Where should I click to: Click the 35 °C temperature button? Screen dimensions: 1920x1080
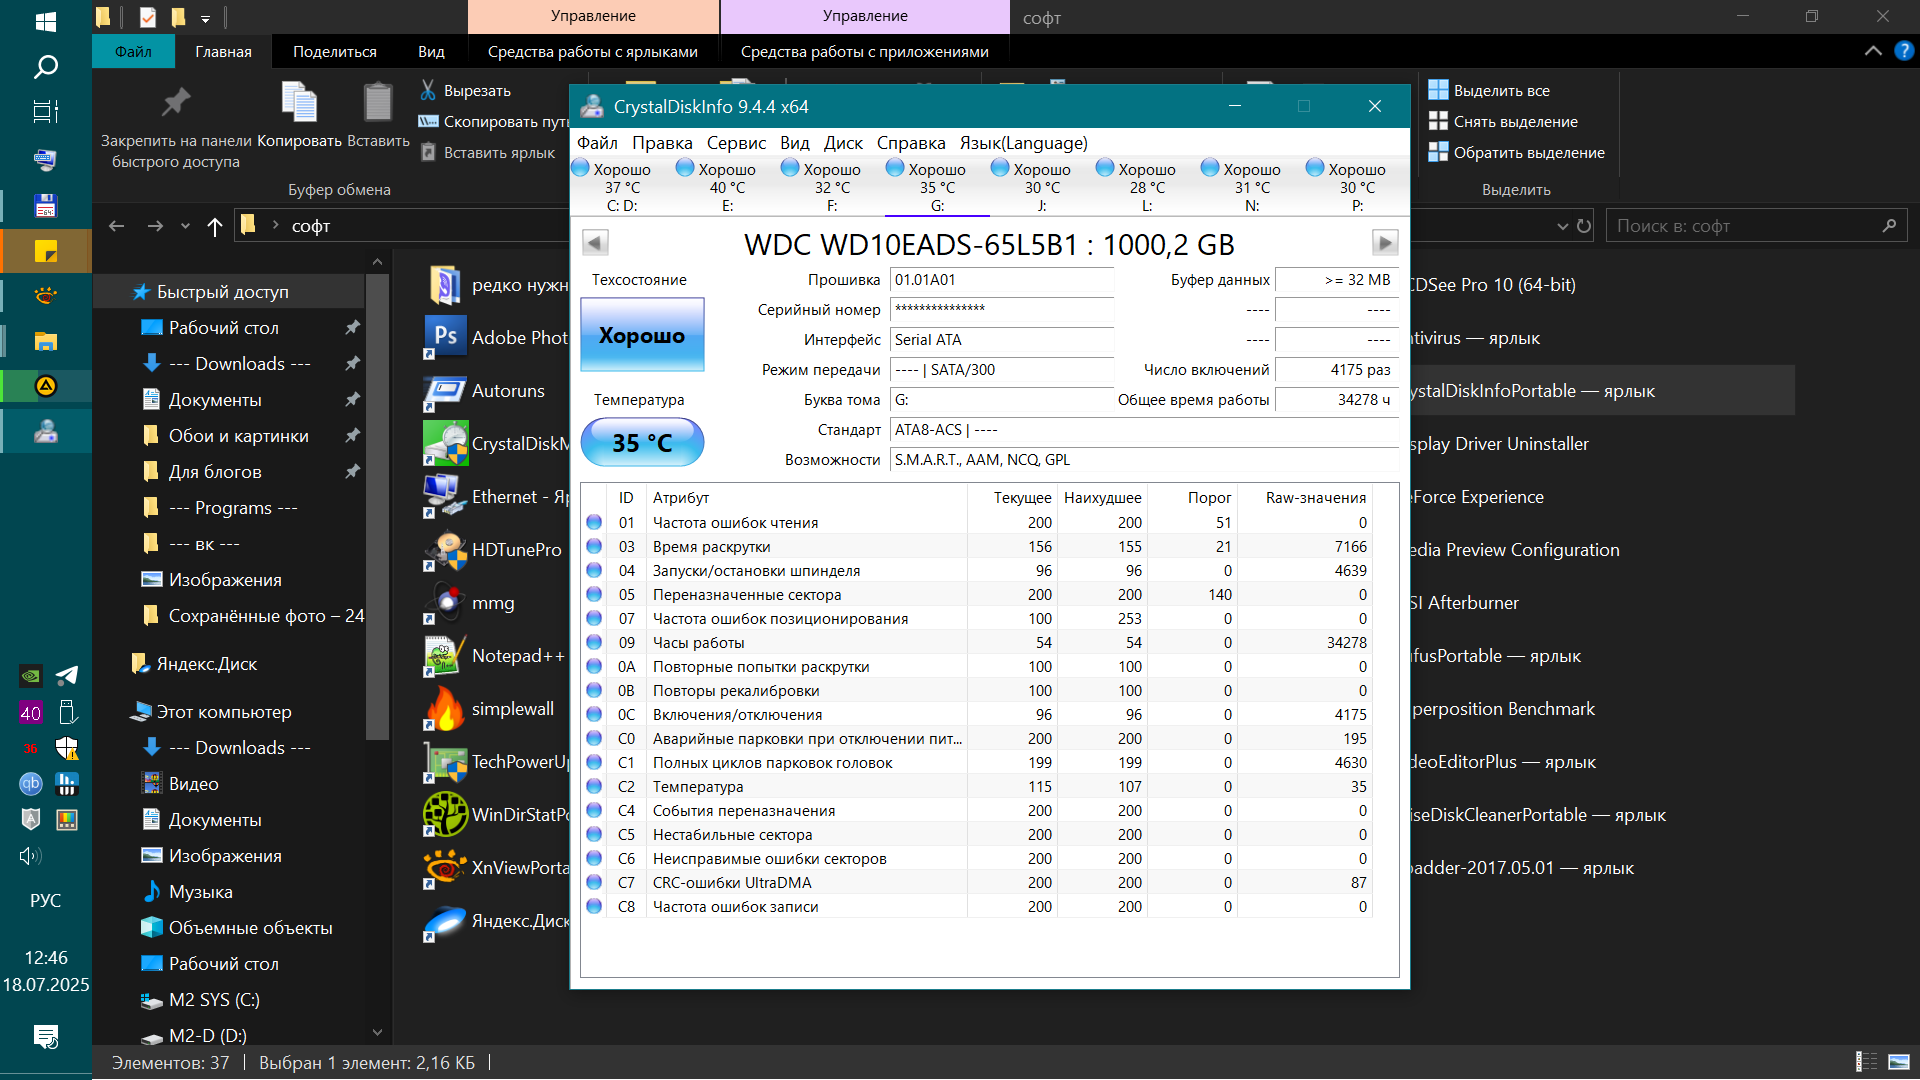tap(642, 443)
